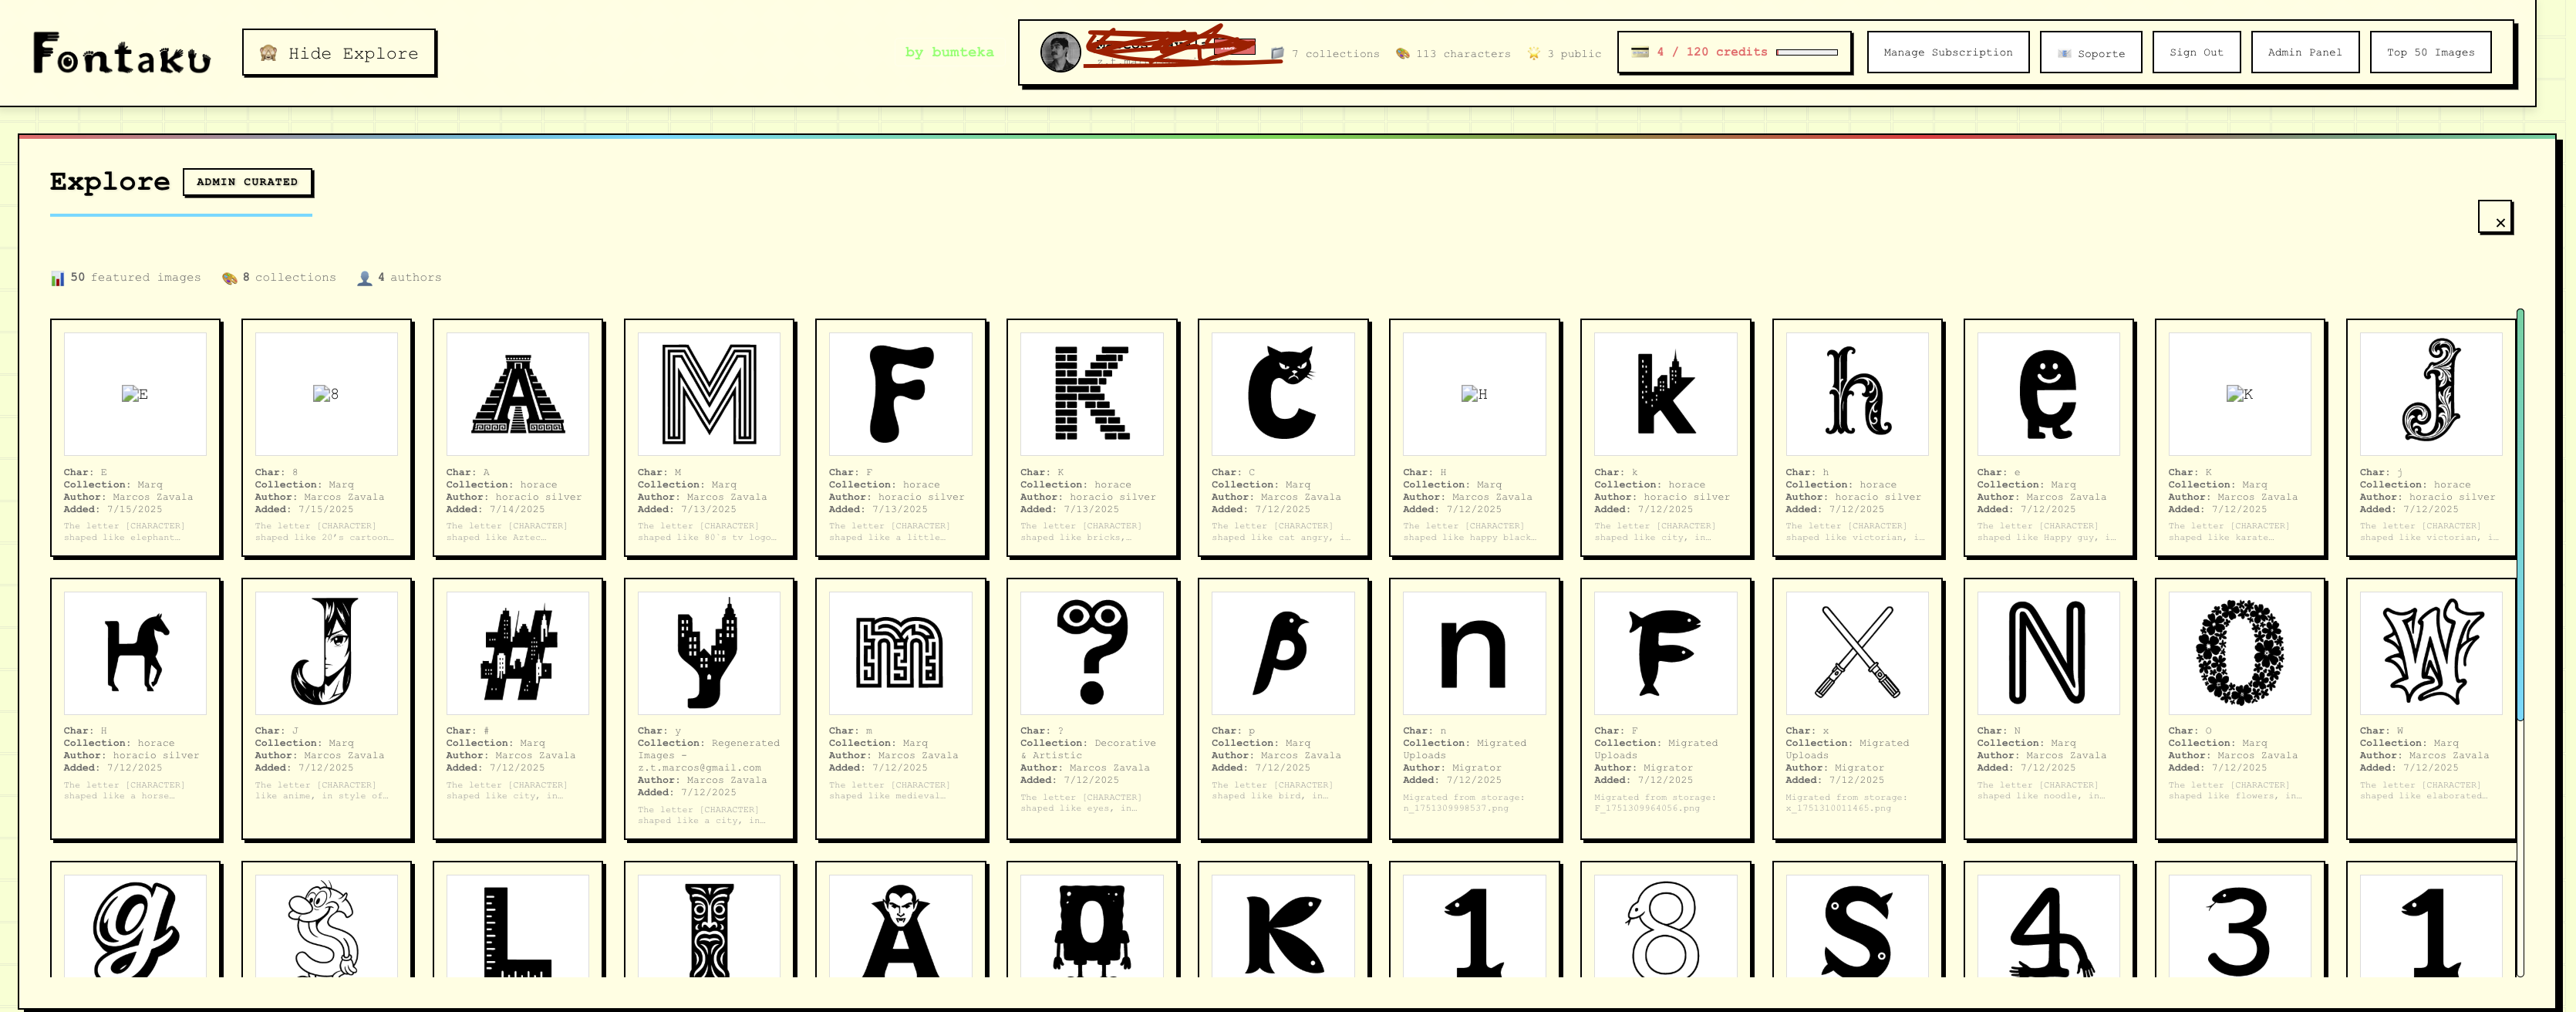Select the bold letter F by horacio silver
Image resolution: width=2576 pixels, height=1012 pixels.
pos(900,394)
